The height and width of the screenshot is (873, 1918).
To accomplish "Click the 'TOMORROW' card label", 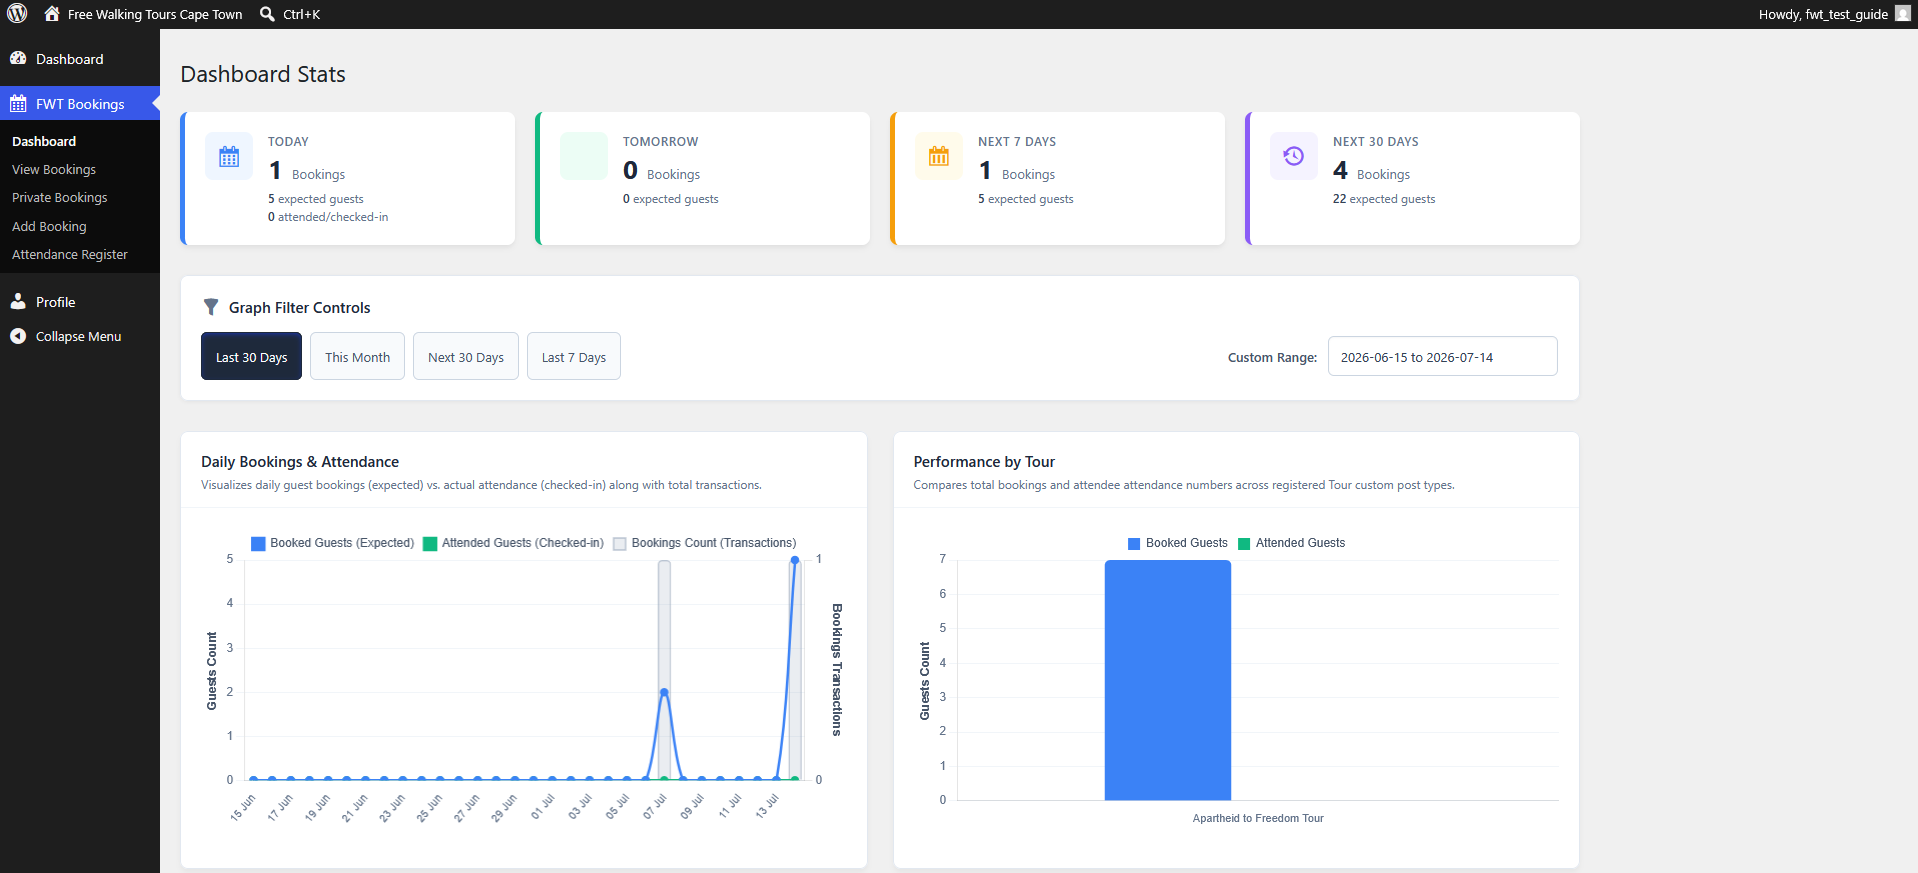I will click(x=661, y=142).
